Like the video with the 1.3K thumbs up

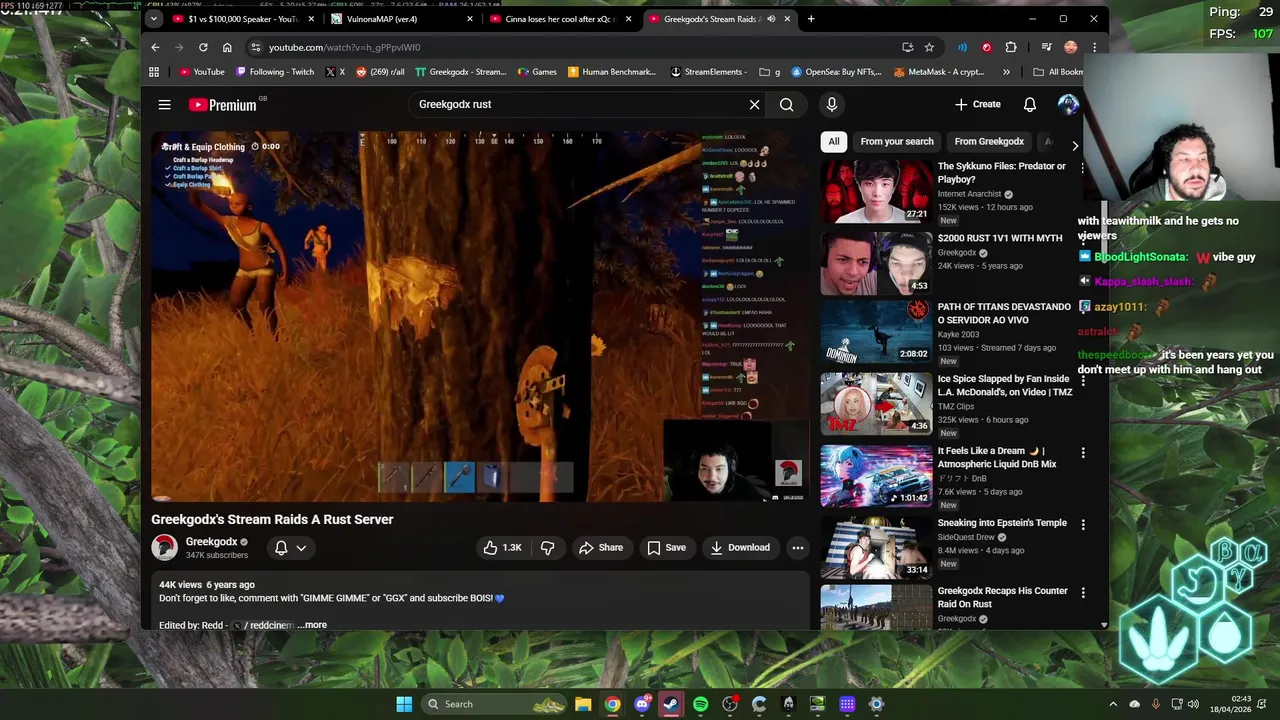coord(503,547)
